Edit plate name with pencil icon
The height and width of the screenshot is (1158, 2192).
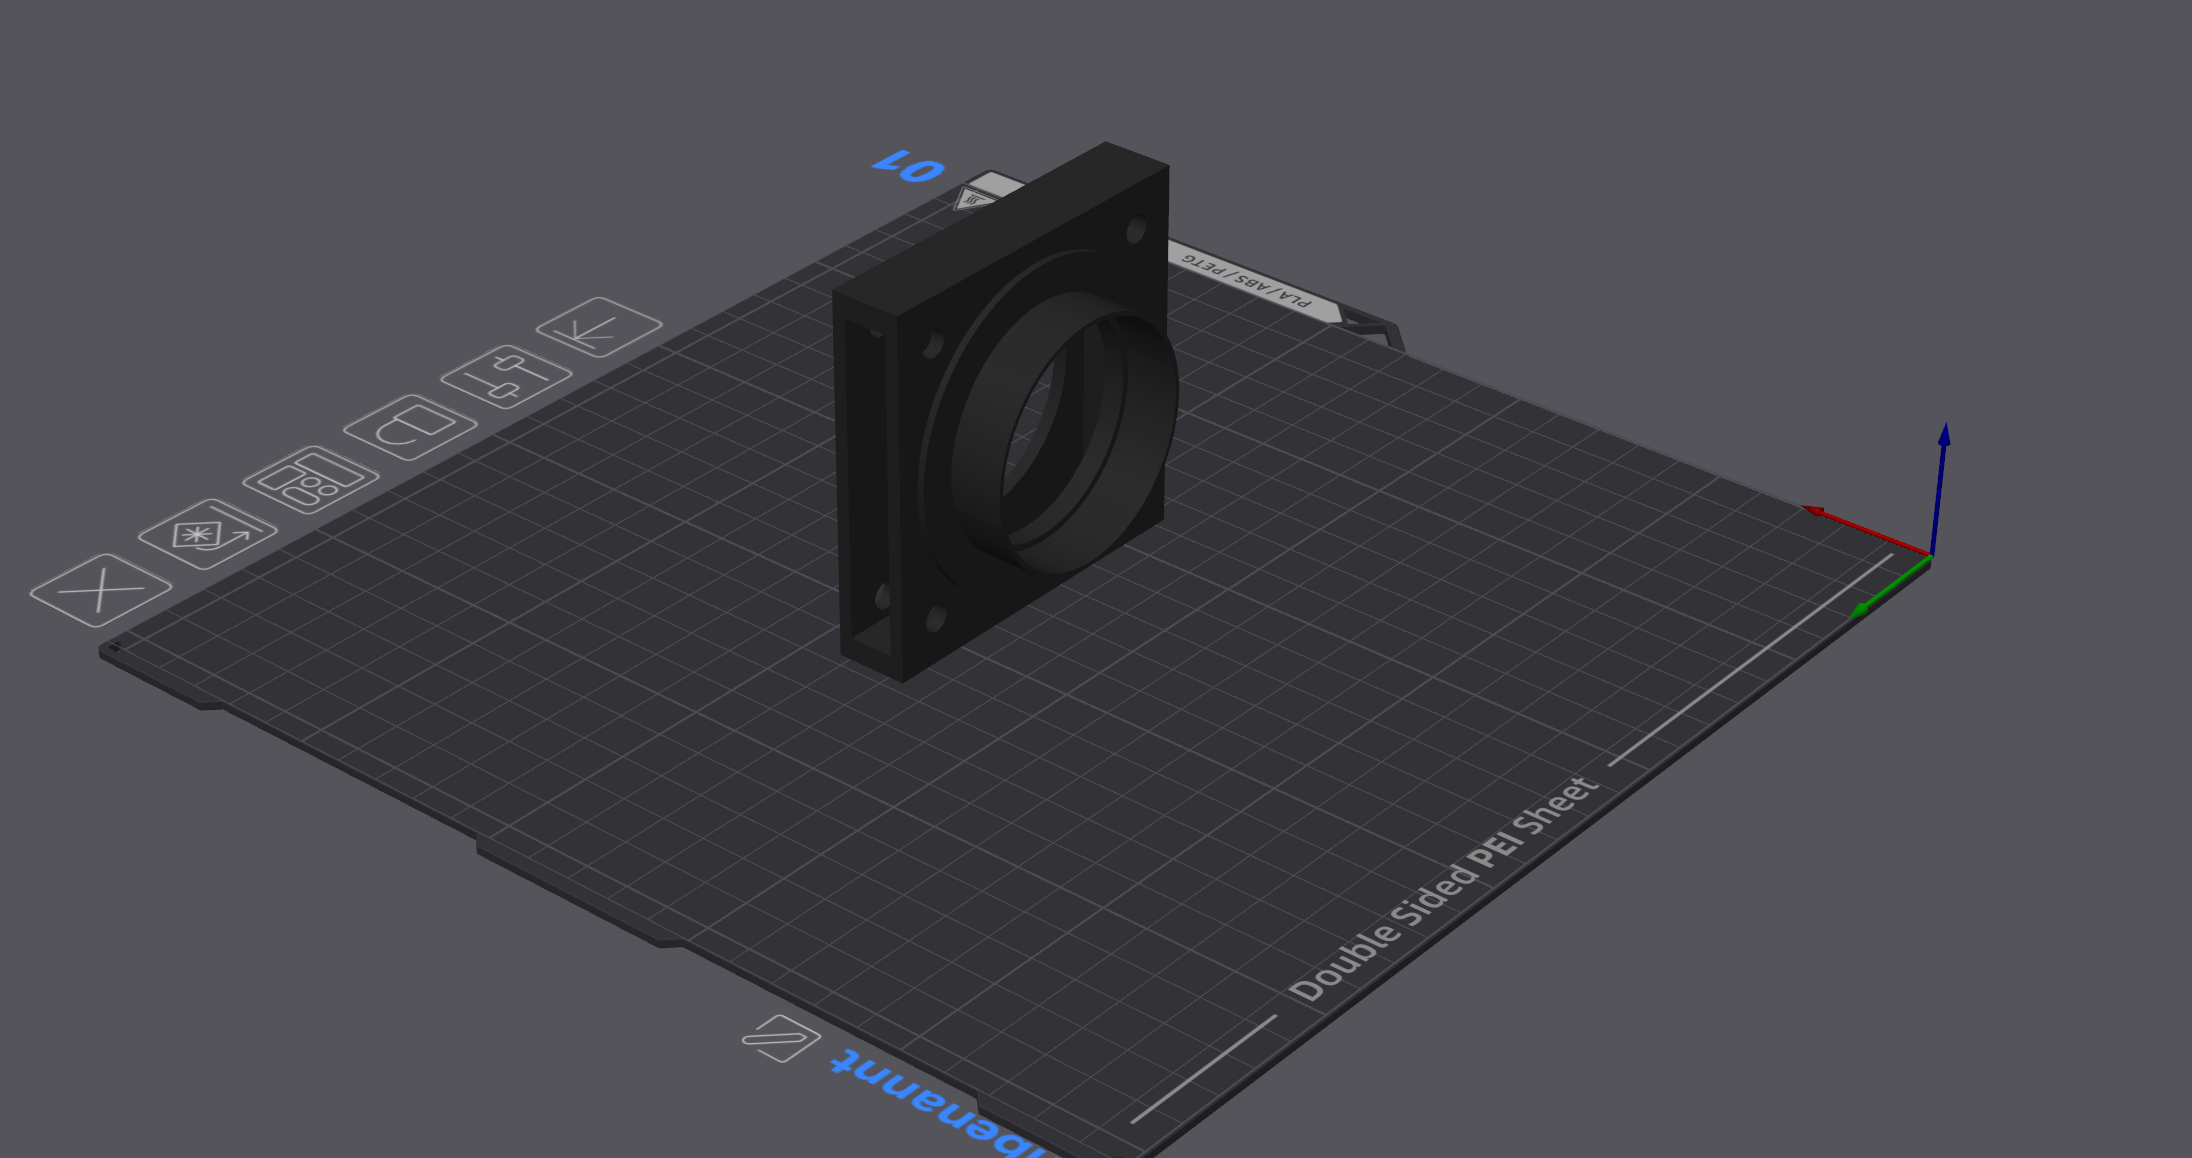(781, 1038)
